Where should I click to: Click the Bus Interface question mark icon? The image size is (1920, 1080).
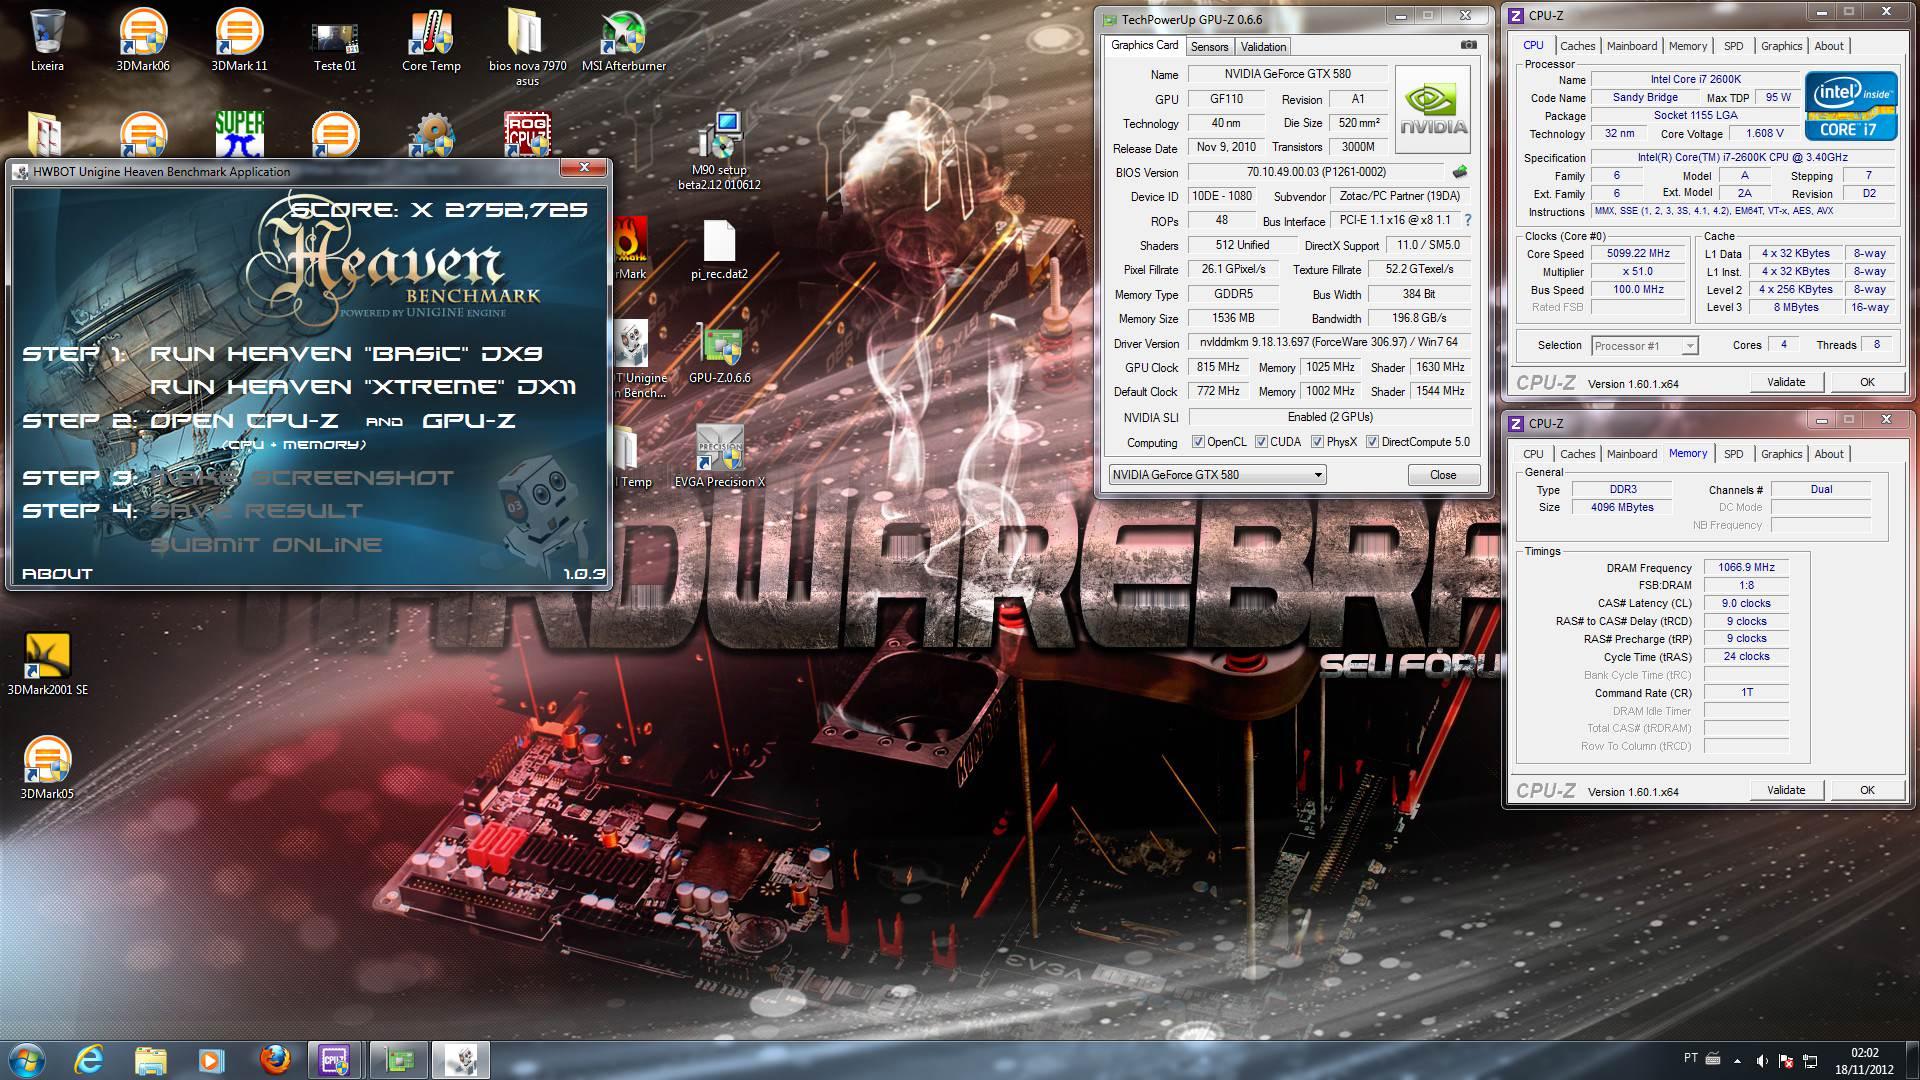[x=1467, y=220]
